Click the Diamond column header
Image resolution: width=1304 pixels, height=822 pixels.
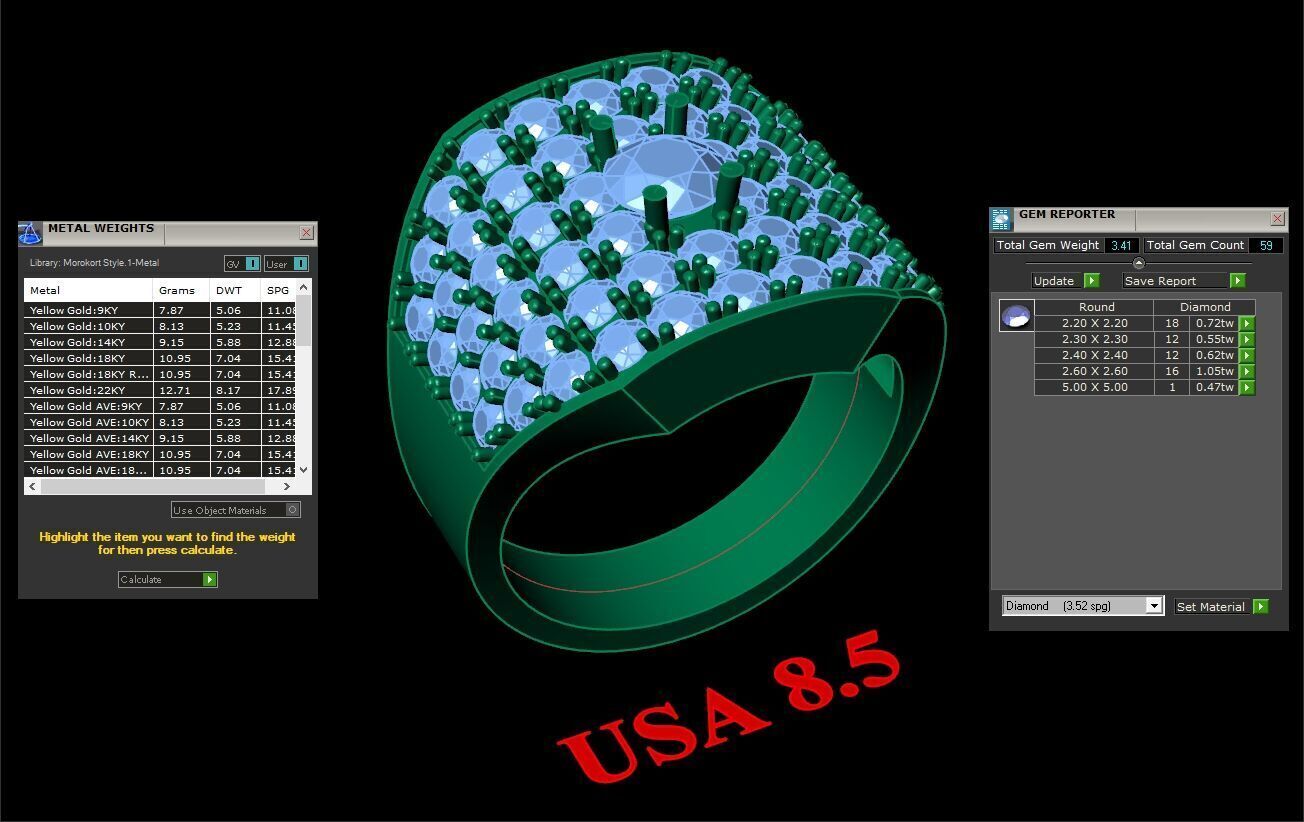(x=1205, y=307)
